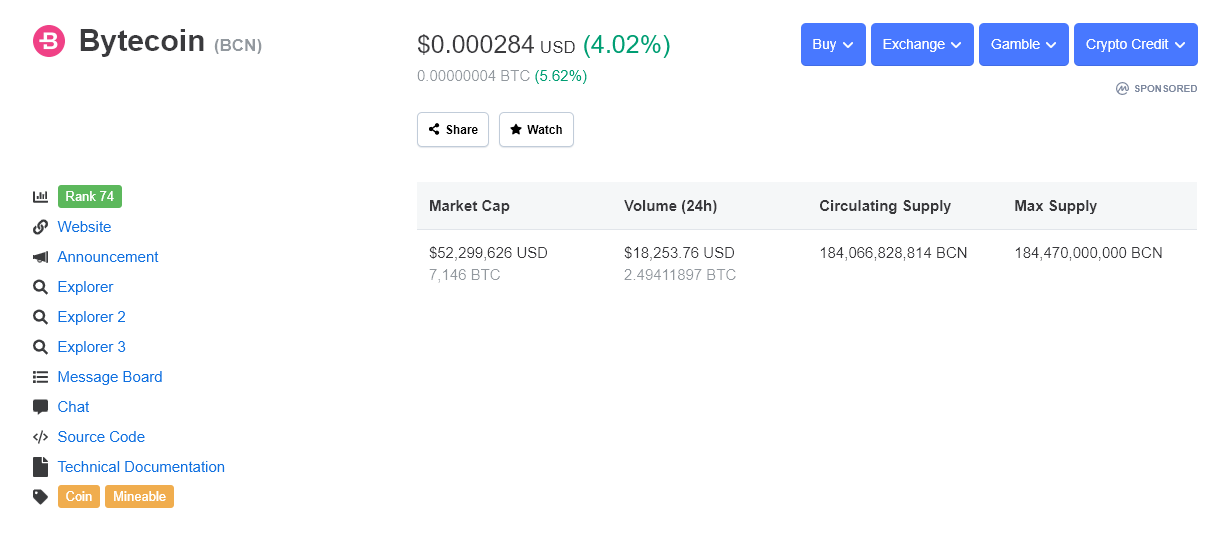Click the list icon beside Message Board
The width and height of the screenshot is (1214, 547).
tap(40, 377)
